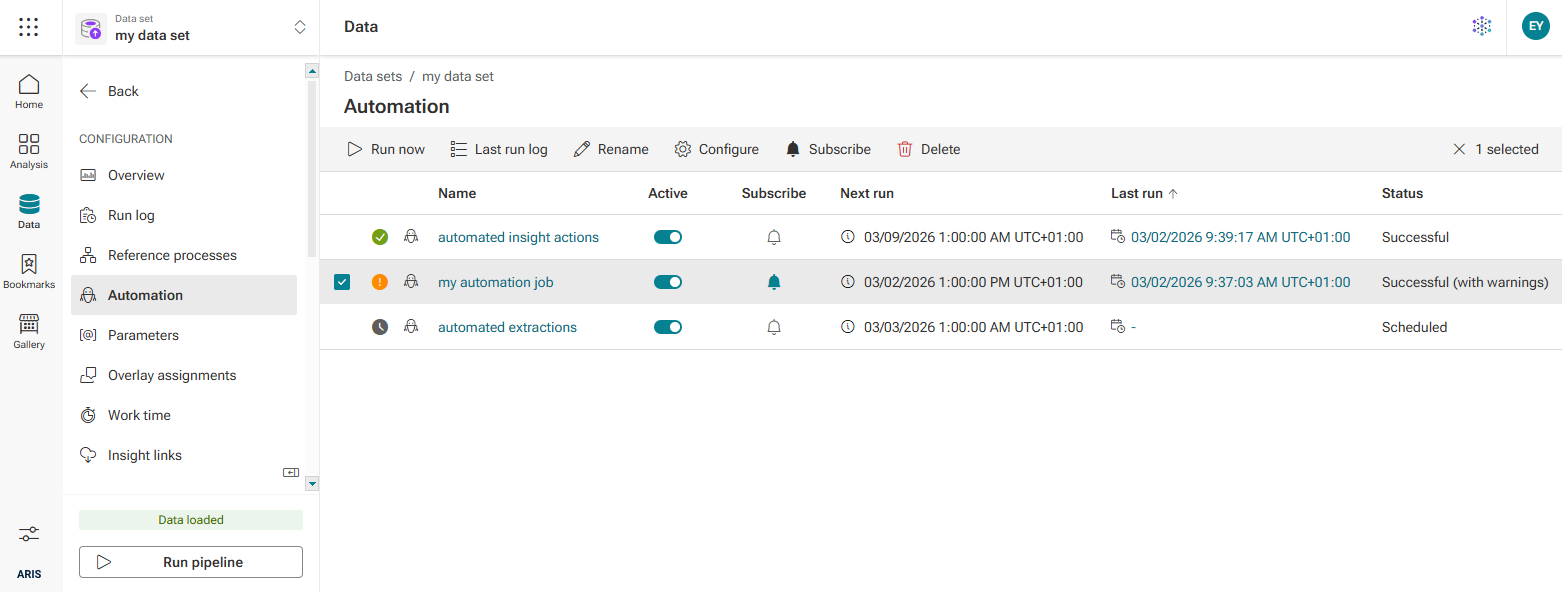Click the Back arrow
Screen dimensions: 1562x592
[88, 91]
